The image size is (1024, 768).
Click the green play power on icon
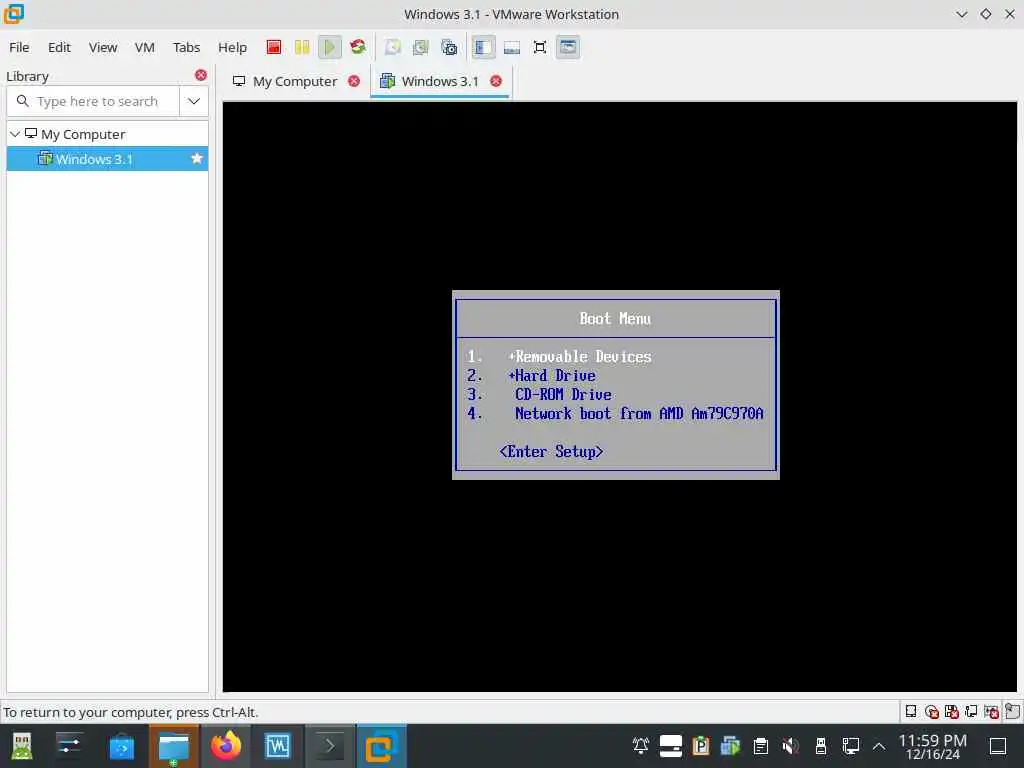[330, 47]
